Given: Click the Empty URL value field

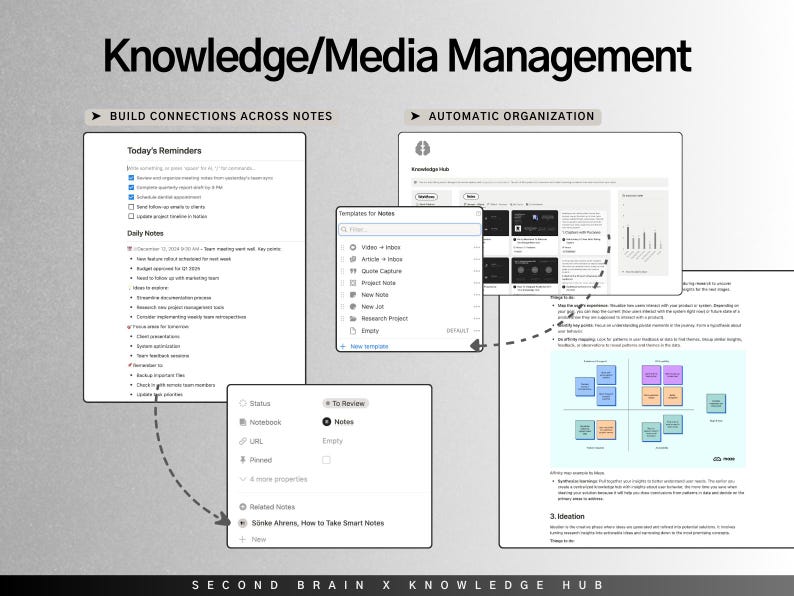Looking at the screenshot, I should click(333, 441).
